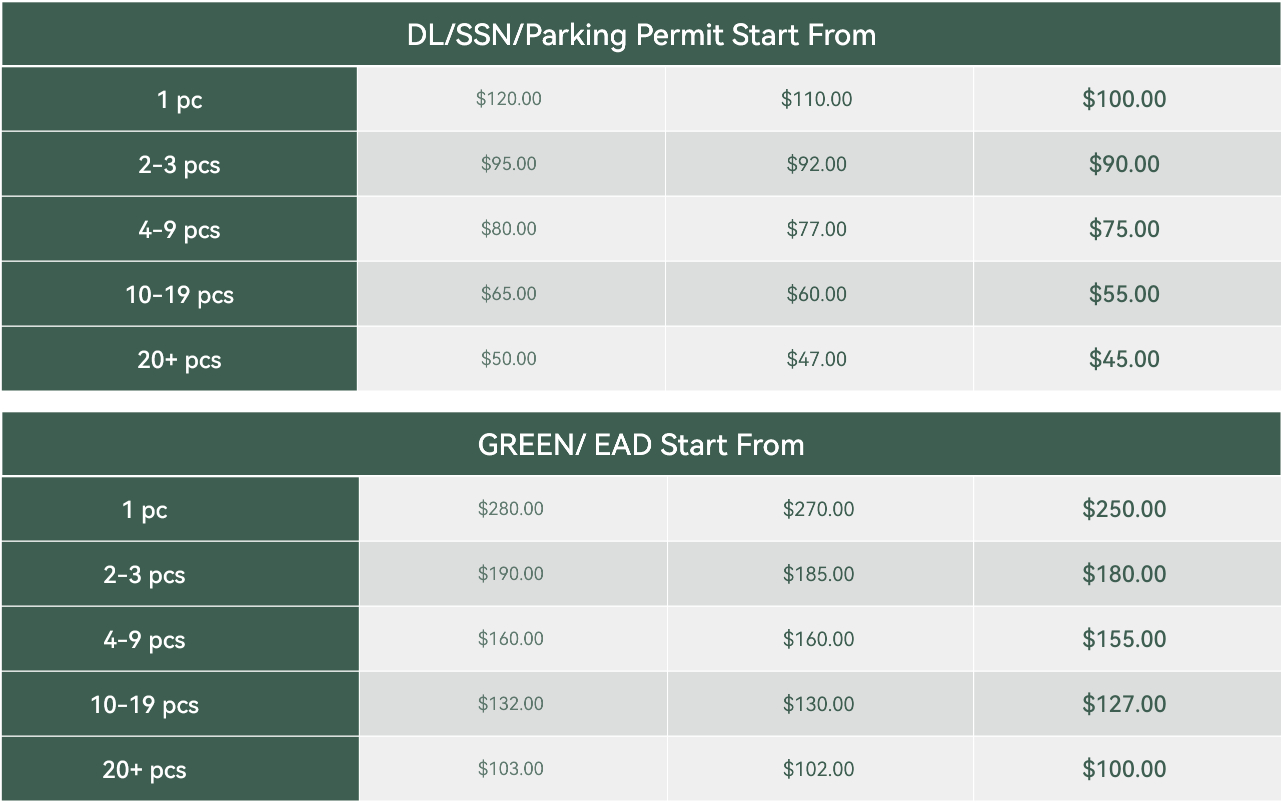
Task: Select the $250.00 price cell
Action: point(1124,509)
